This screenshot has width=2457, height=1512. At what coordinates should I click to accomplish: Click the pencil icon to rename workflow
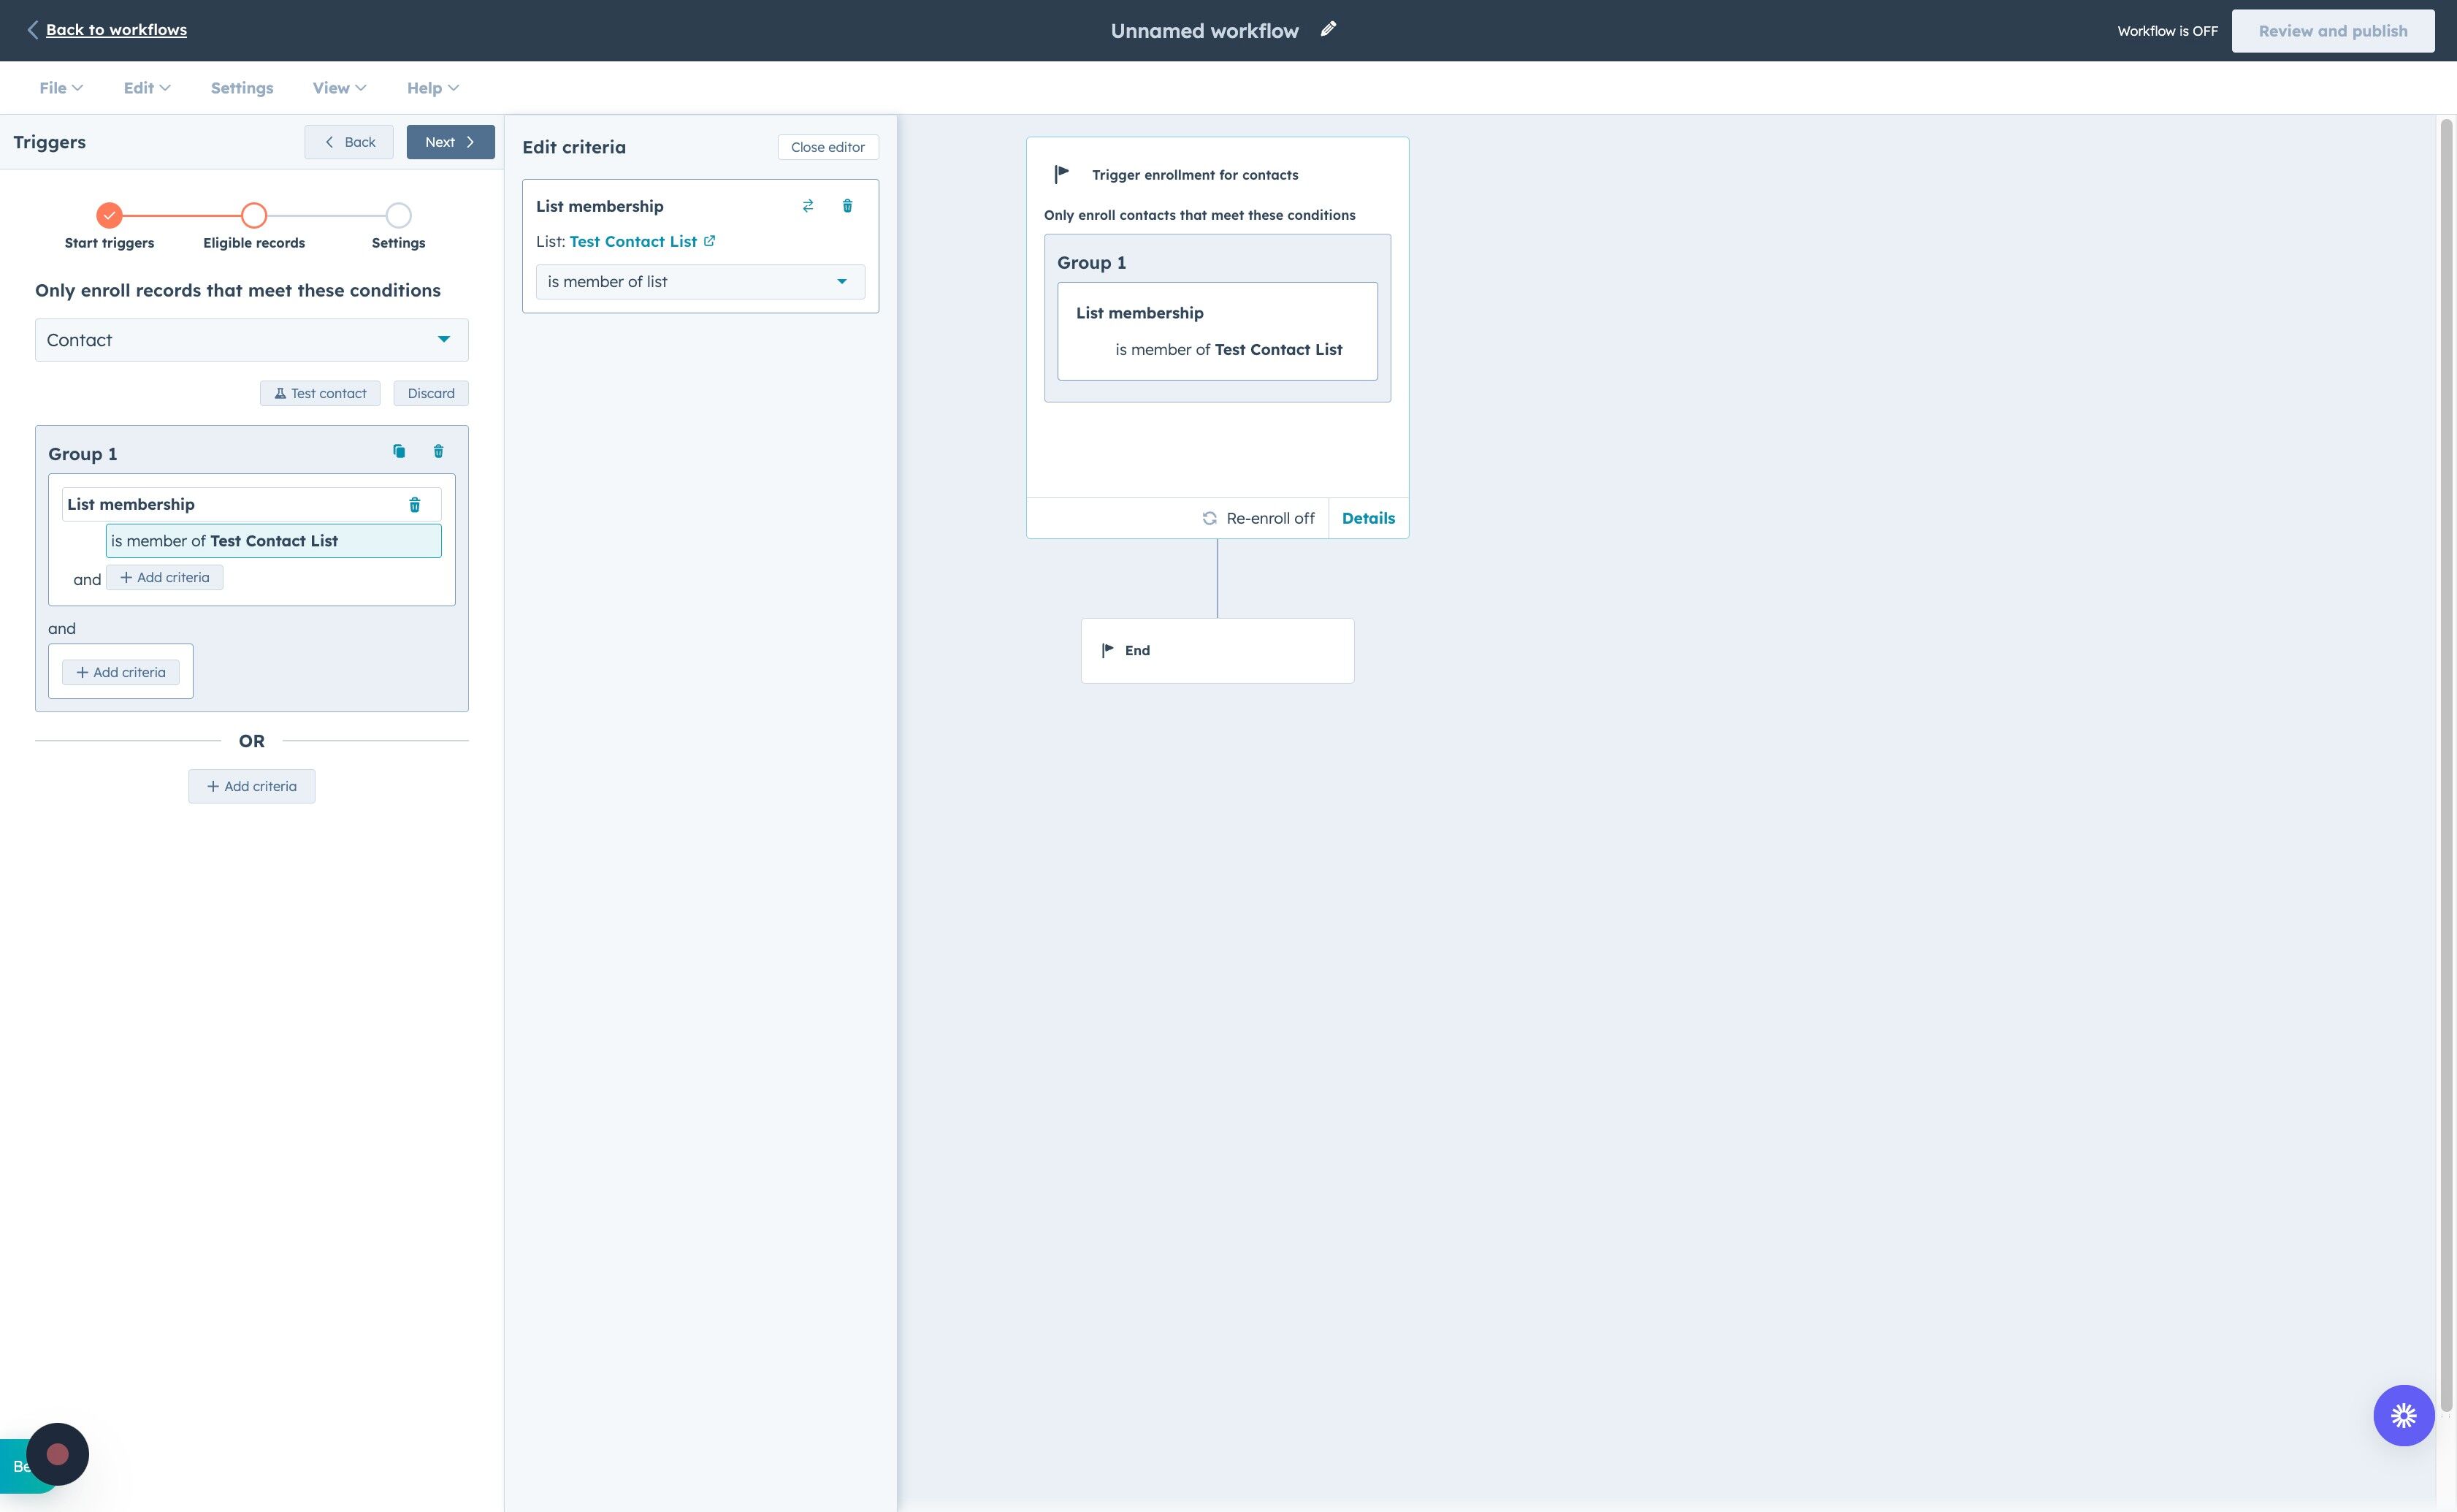coord(1328,29)
